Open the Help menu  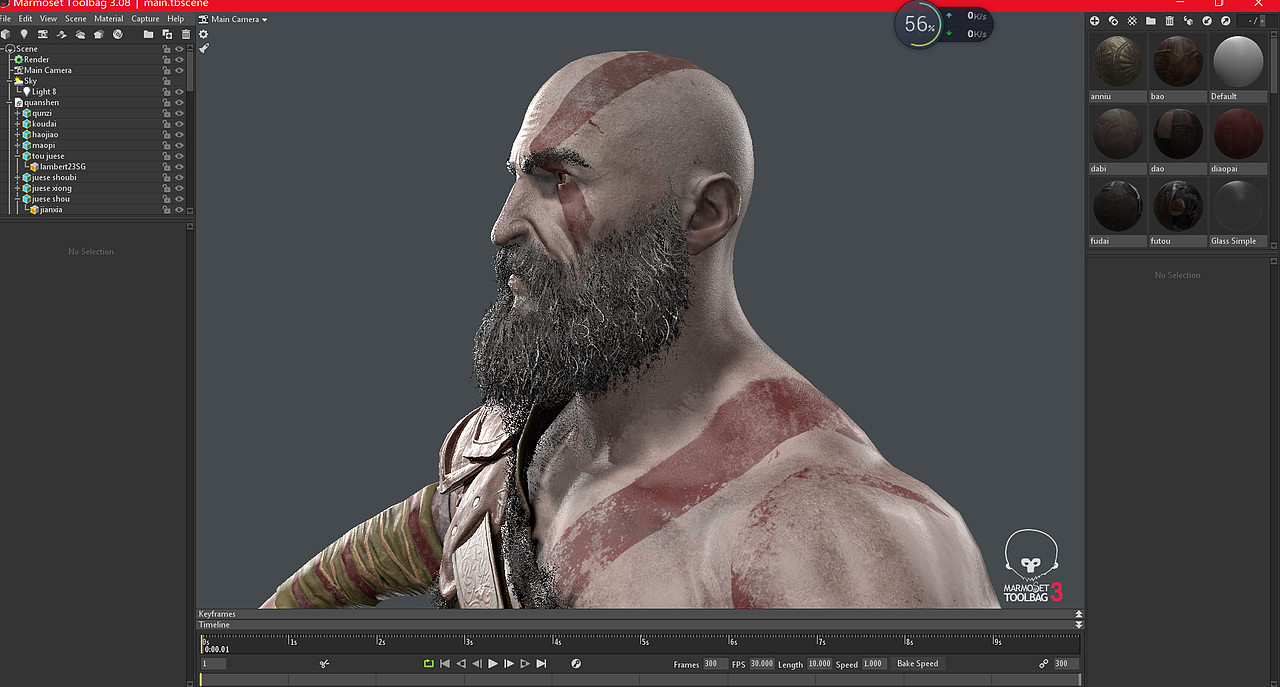click(x=176, y=19)
